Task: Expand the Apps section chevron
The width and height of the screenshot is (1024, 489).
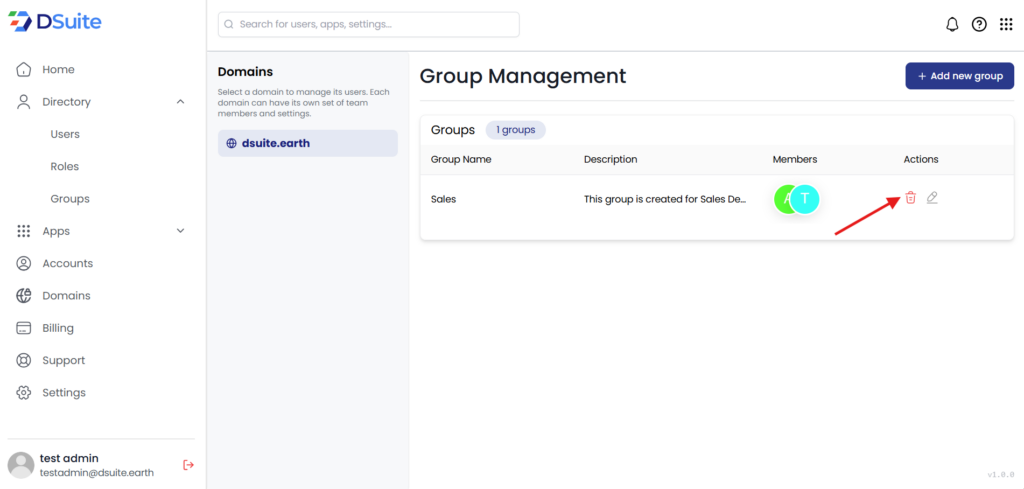Action: [x=180, y=231]
